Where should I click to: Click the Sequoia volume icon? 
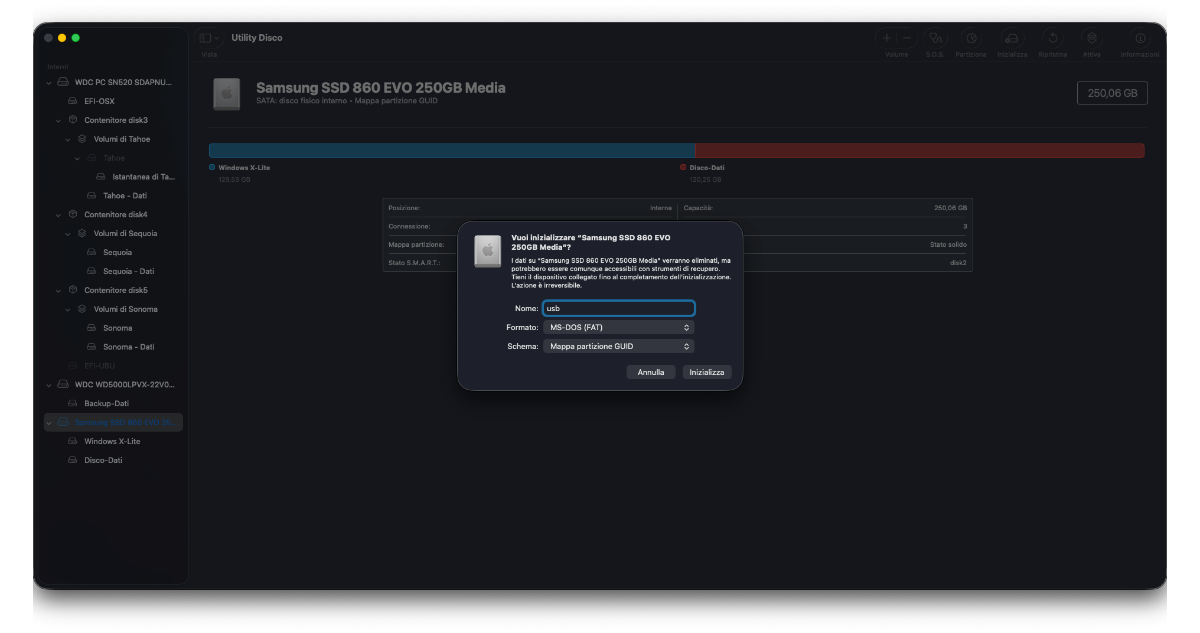point(92,253)
